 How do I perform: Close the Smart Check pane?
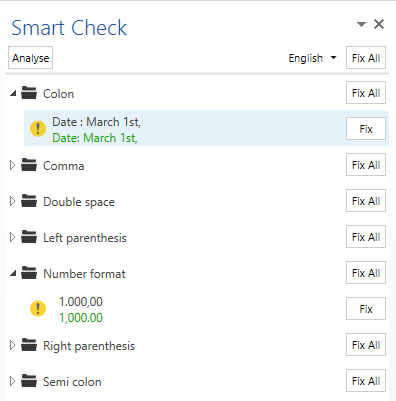[x=379, y=24]
